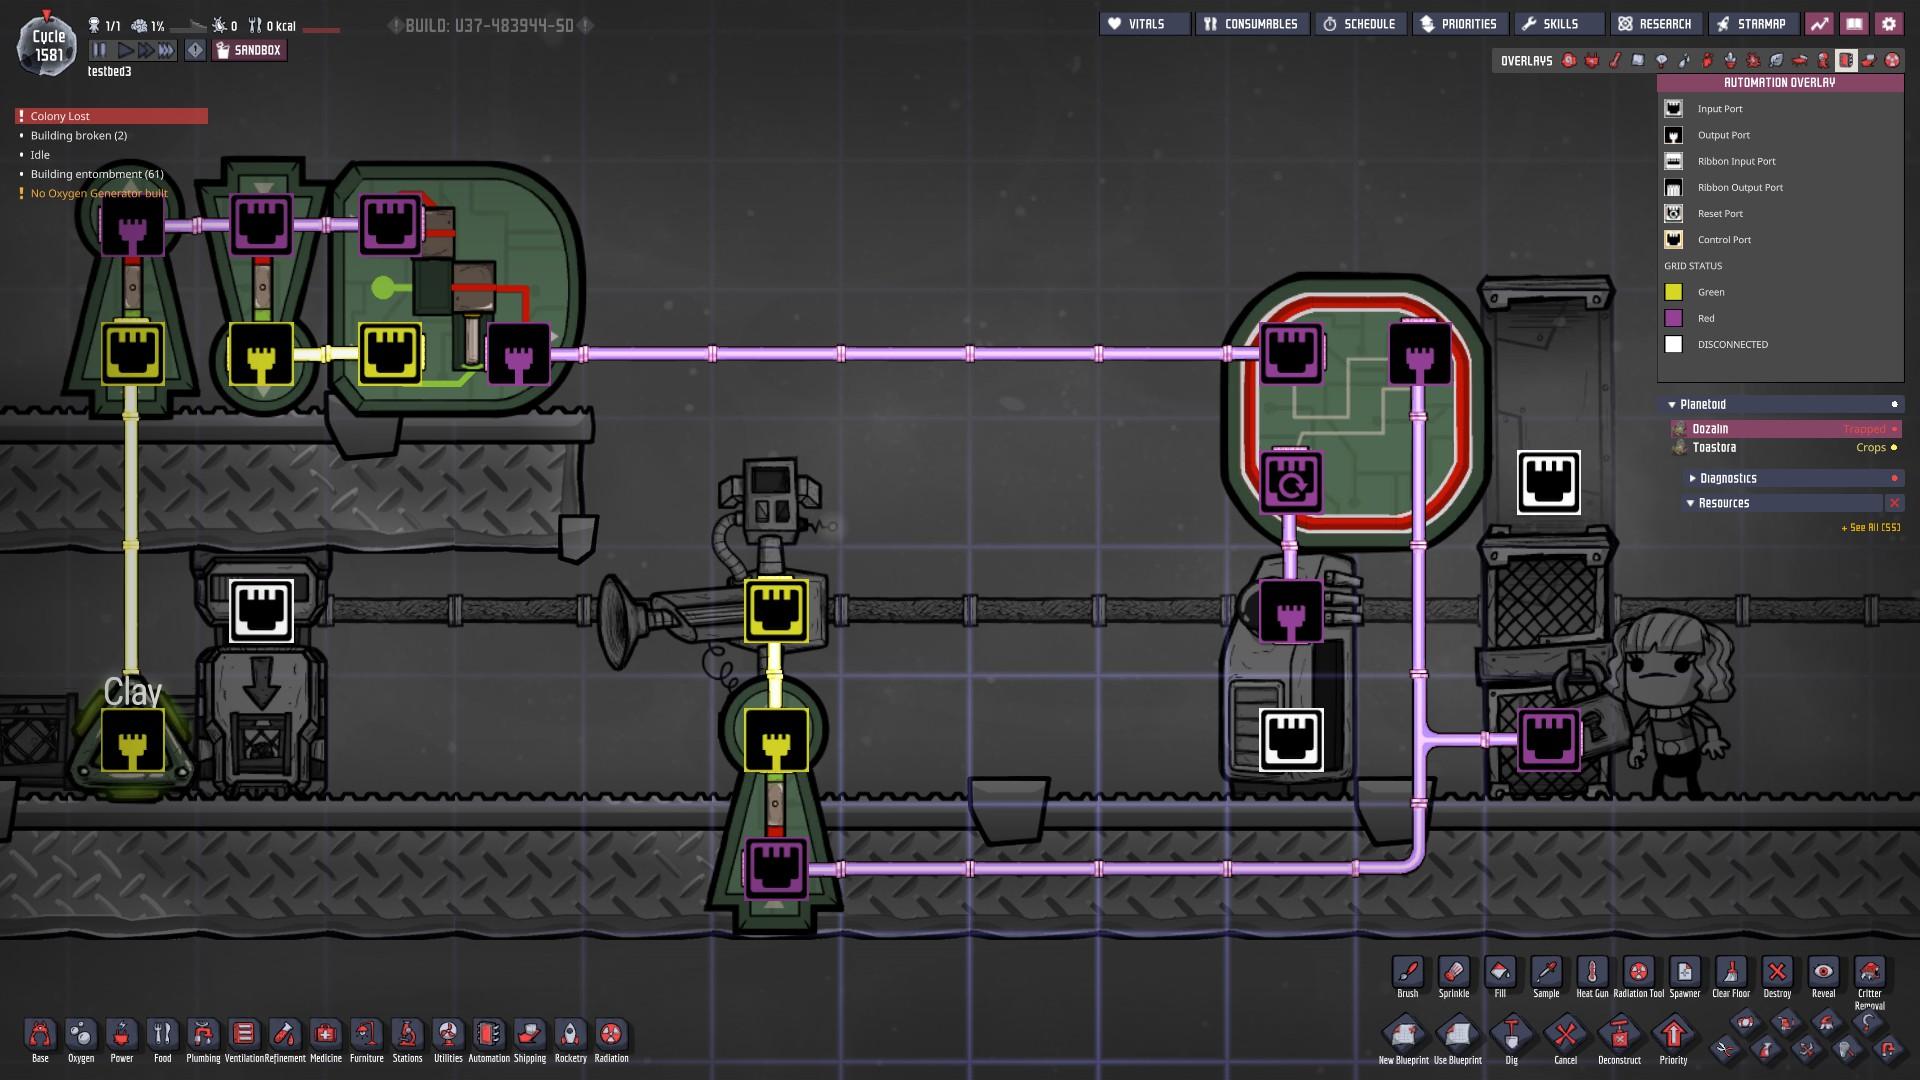Image resolution: width=1920 pixels, height=1080 pixels.
Task: Expand the Diagnostics section
Action: (1728, 478)
